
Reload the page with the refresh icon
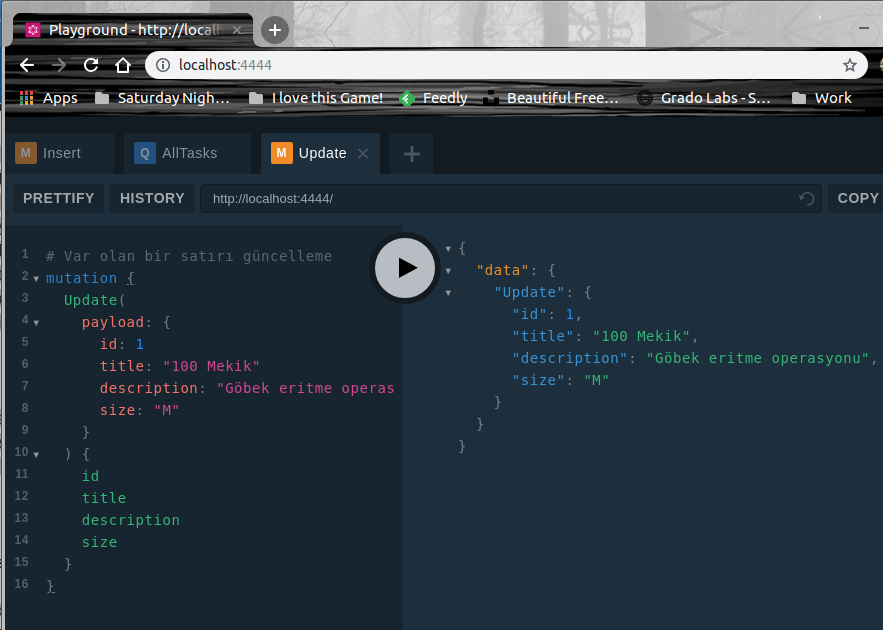click(91, 65)
